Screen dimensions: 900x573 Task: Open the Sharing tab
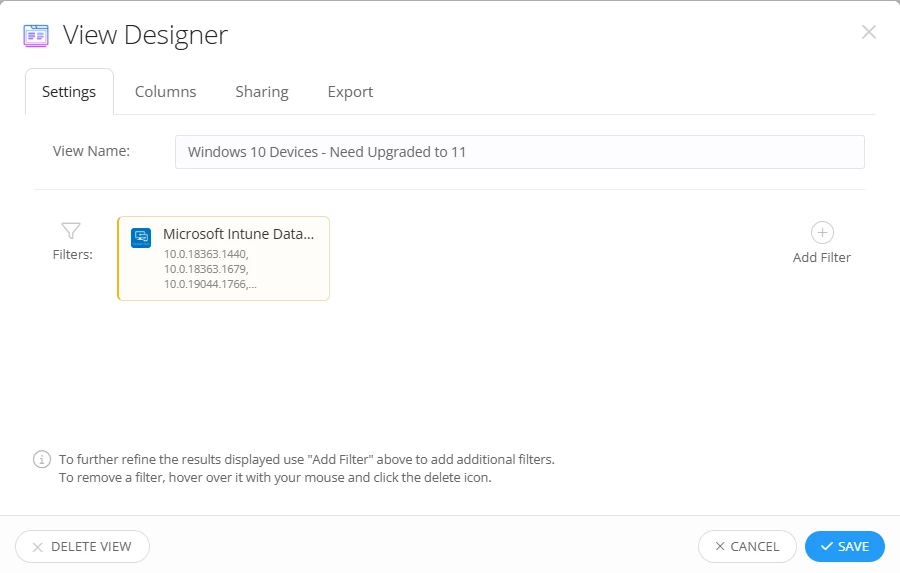click(262, 92)
